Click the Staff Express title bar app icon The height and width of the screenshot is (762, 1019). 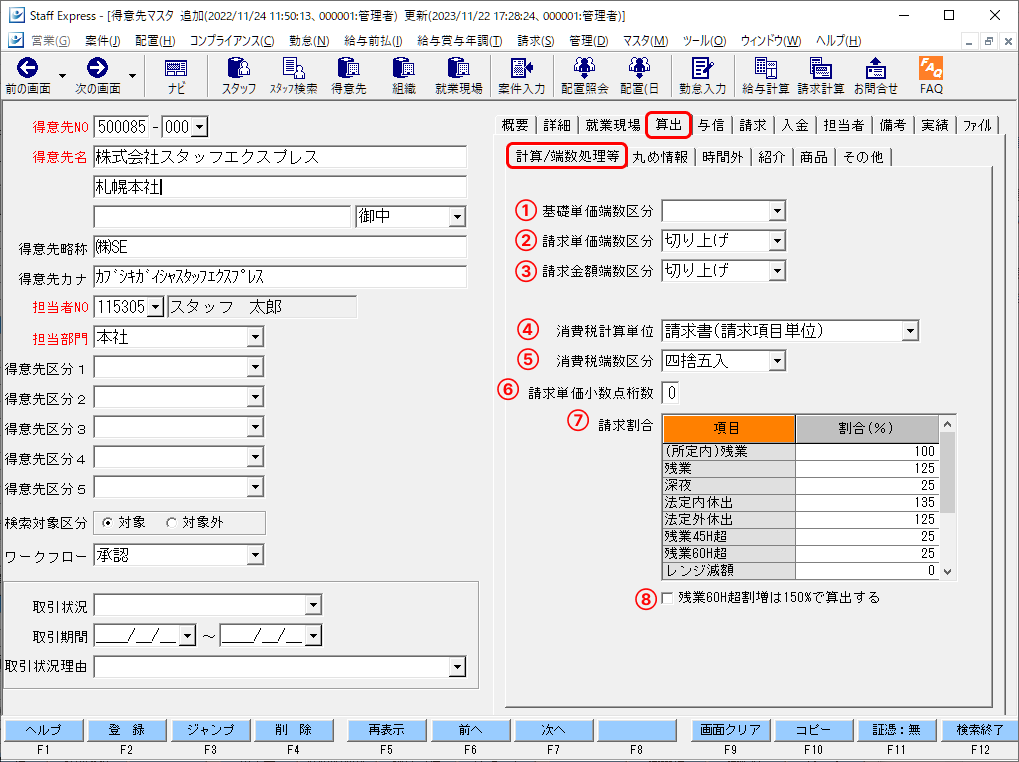point(16,15)
